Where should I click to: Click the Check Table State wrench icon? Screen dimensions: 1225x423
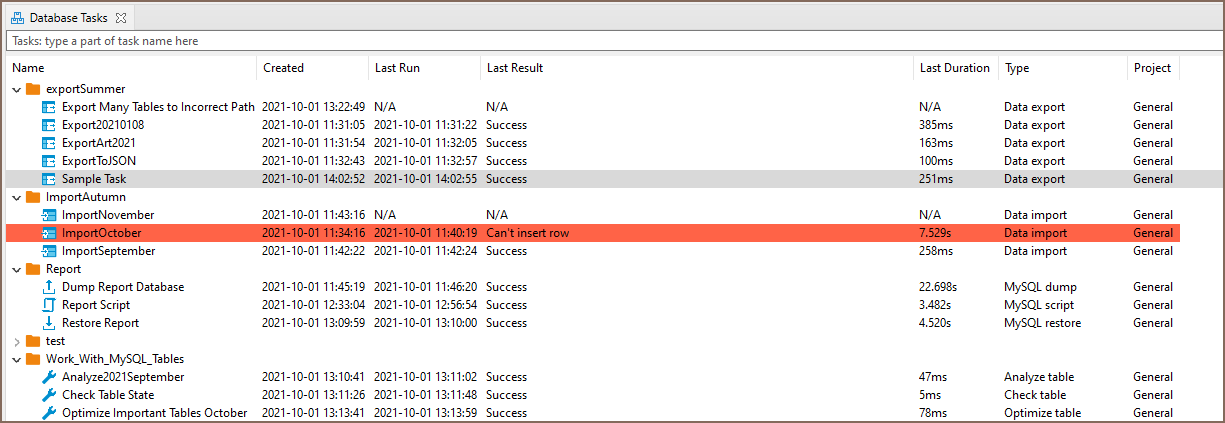coord(49,395)
